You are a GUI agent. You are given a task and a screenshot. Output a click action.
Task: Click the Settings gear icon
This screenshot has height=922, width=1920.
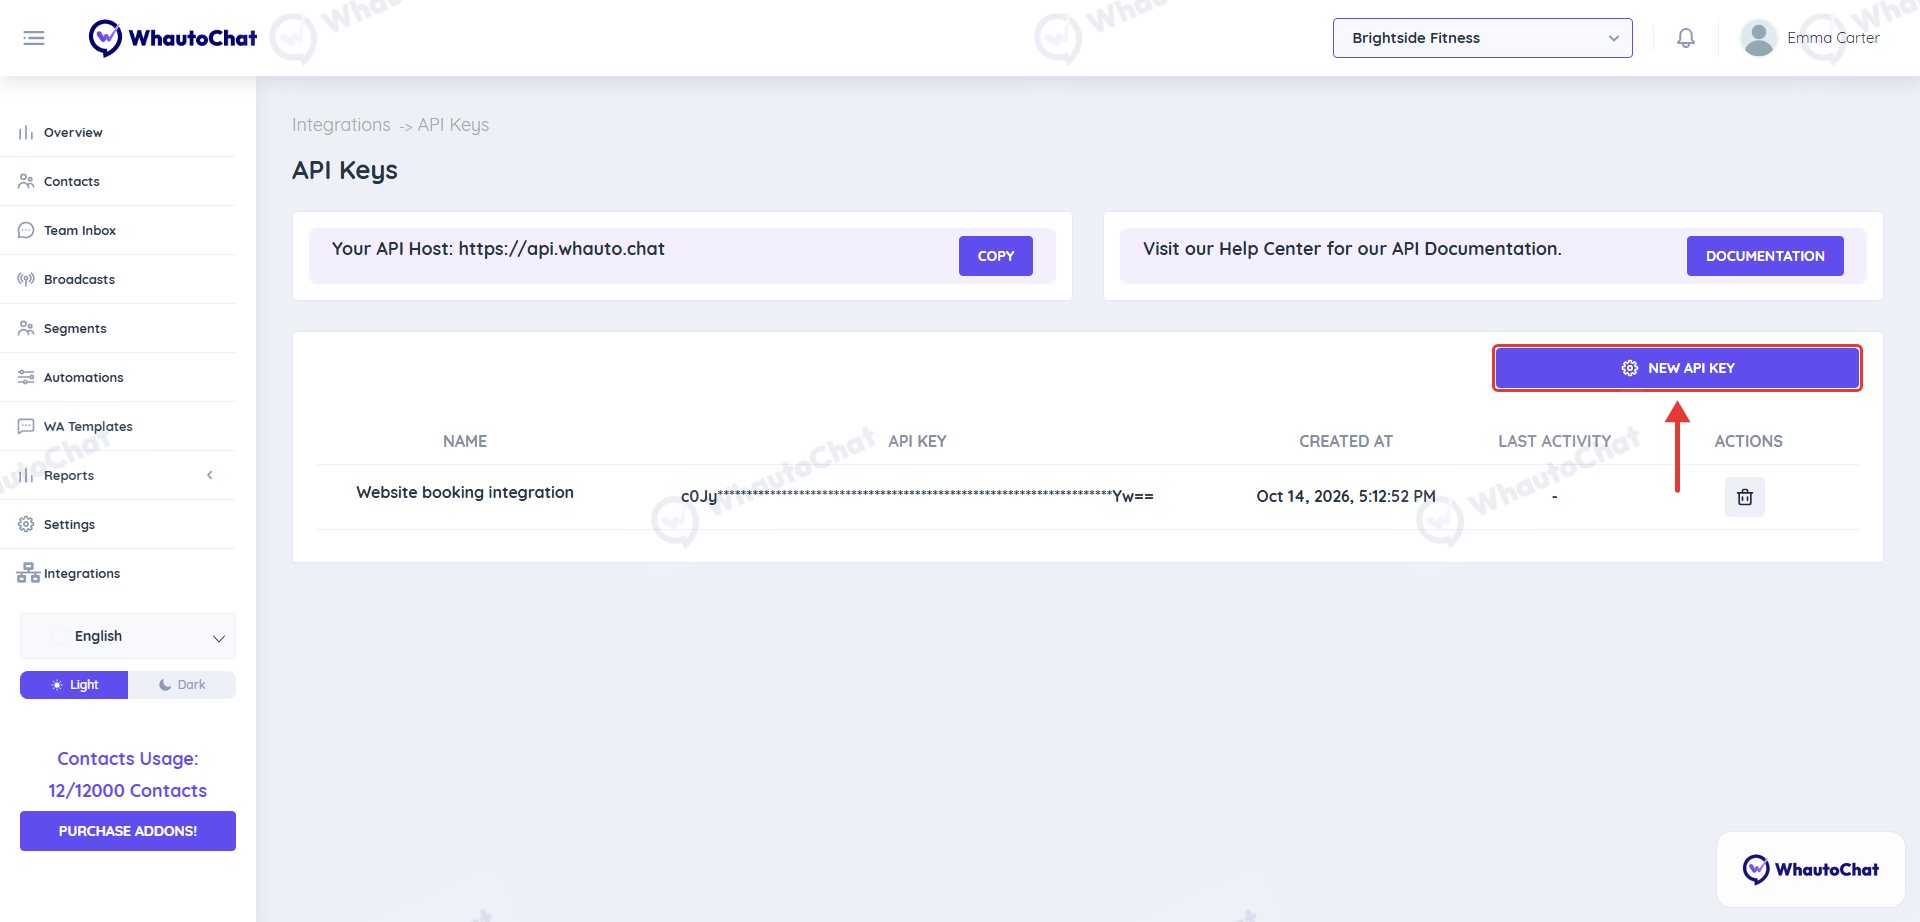[26, 525]
